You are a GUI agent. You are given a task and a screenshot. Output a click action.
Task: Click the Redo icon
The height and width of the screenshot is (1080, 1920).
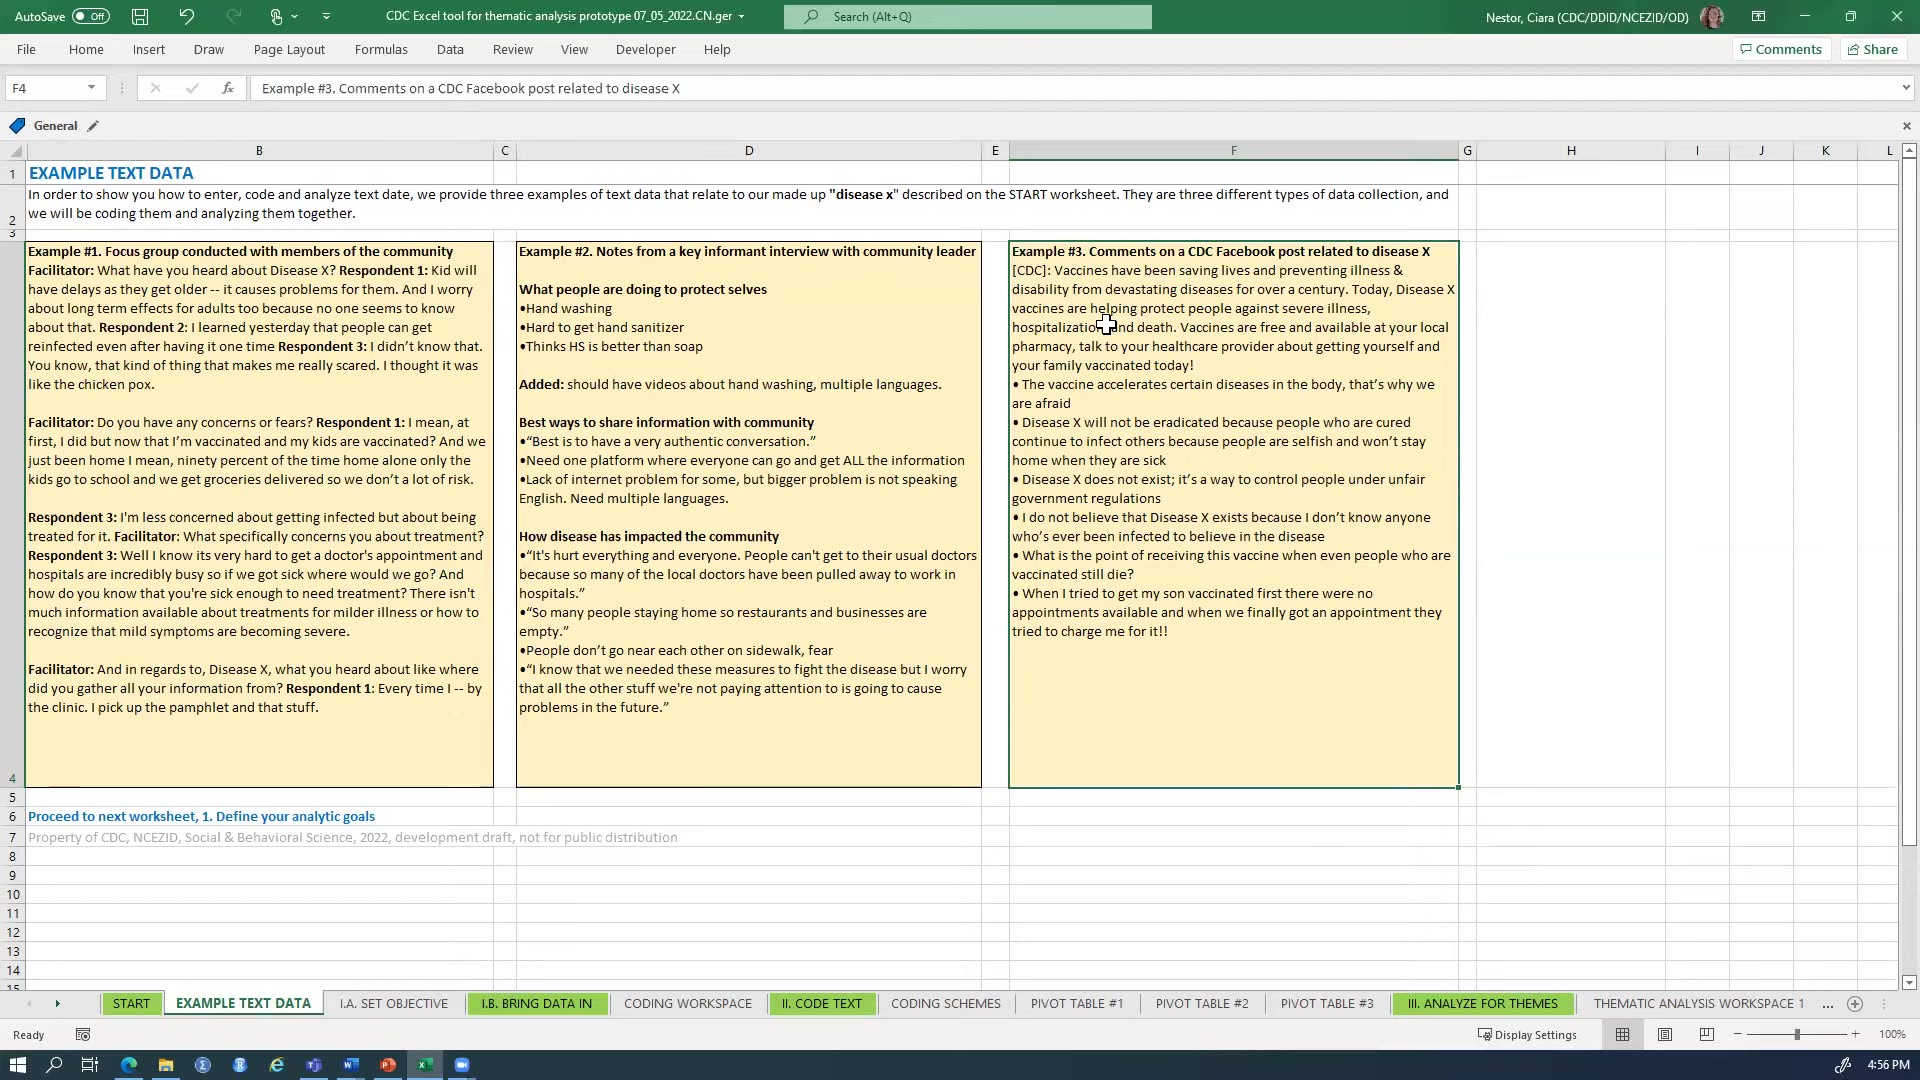(x=233, y=16)
